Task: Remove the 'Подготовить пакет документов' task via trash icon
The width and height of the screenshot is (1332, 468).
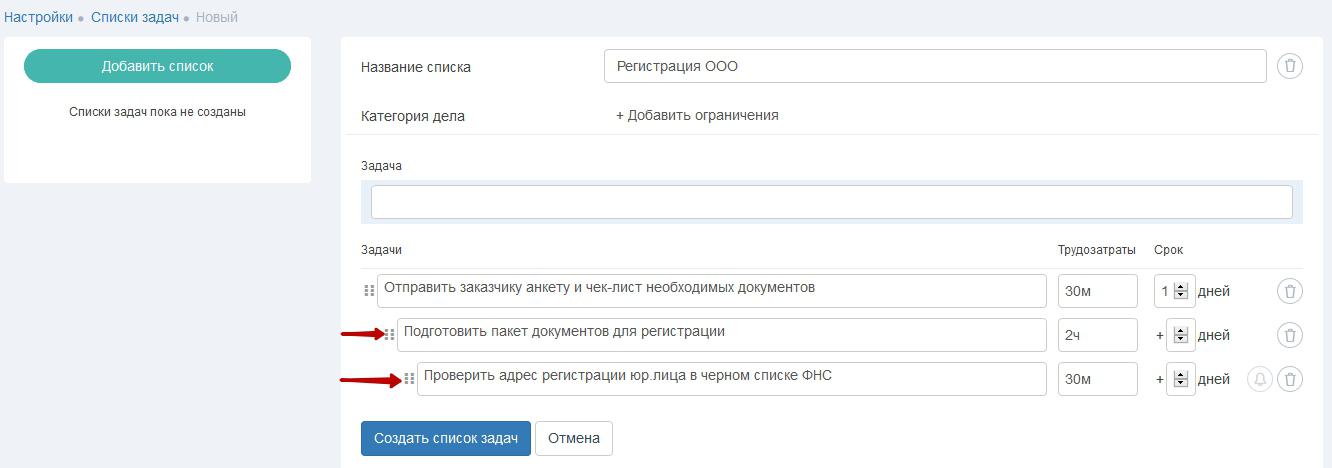Action: 1290,335
